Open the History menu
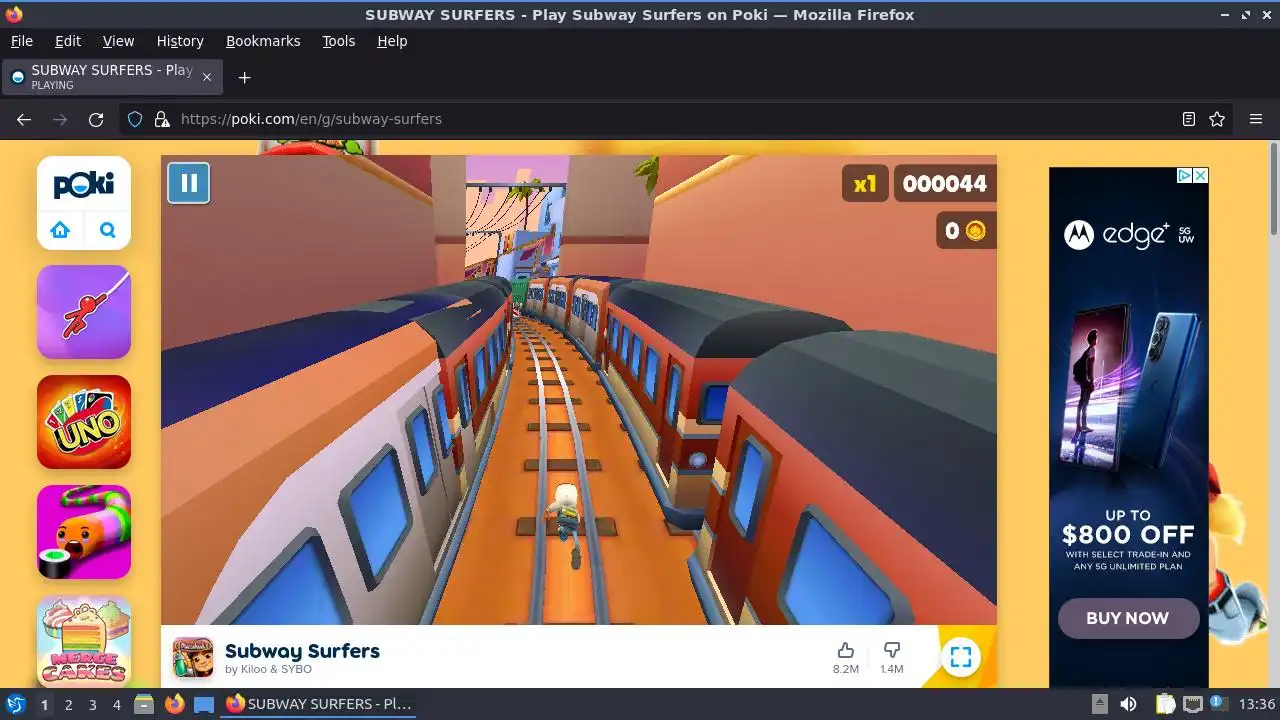Viewport: 1280px width, 720px height. [x=180, y=41]
